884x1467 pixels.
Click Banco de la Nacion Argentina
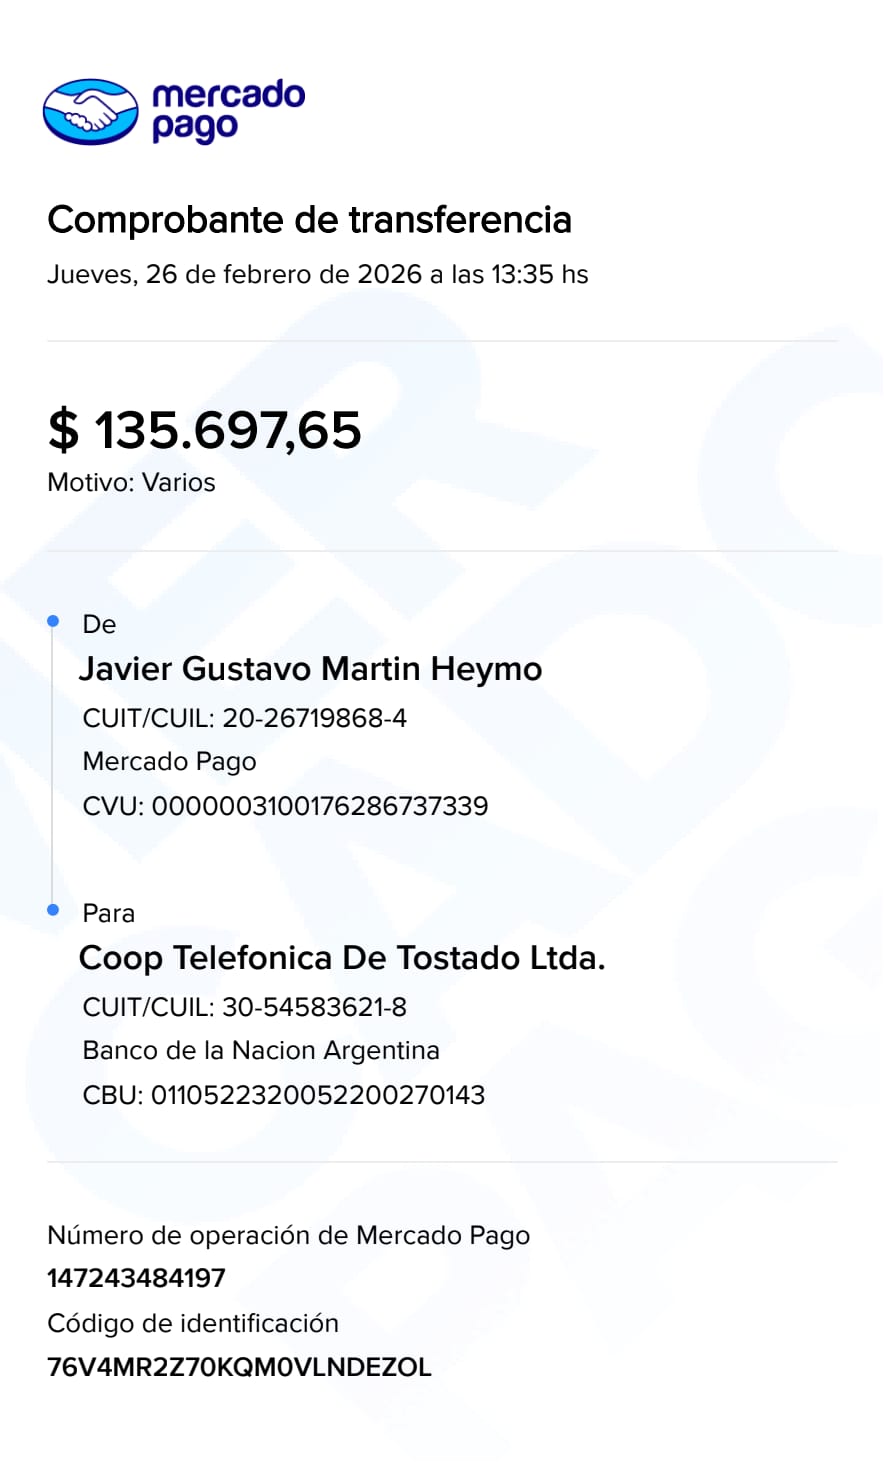[261, 1050]
